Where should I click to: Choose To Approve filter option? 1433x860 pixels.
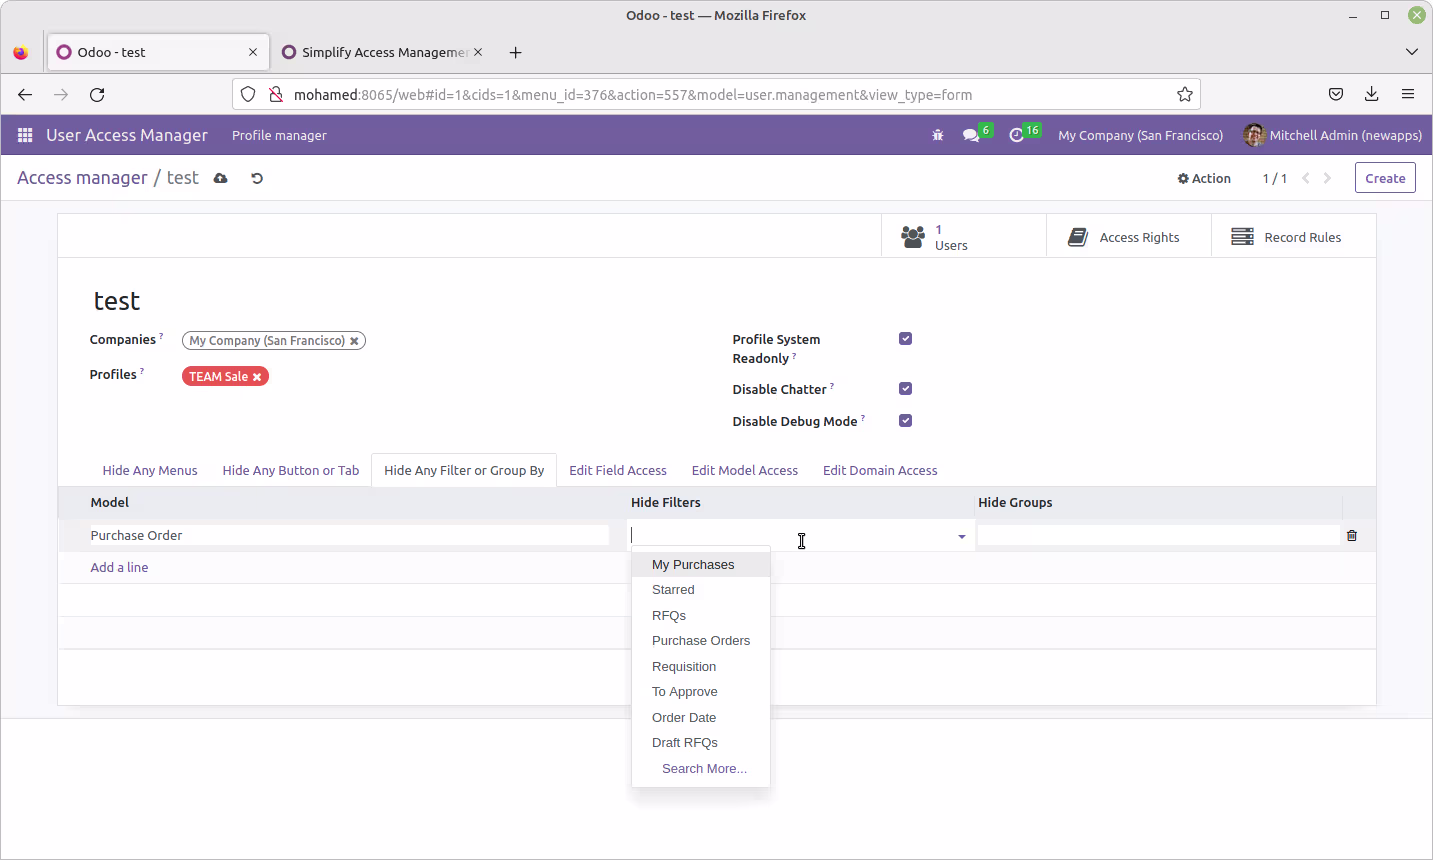(701, 692)
